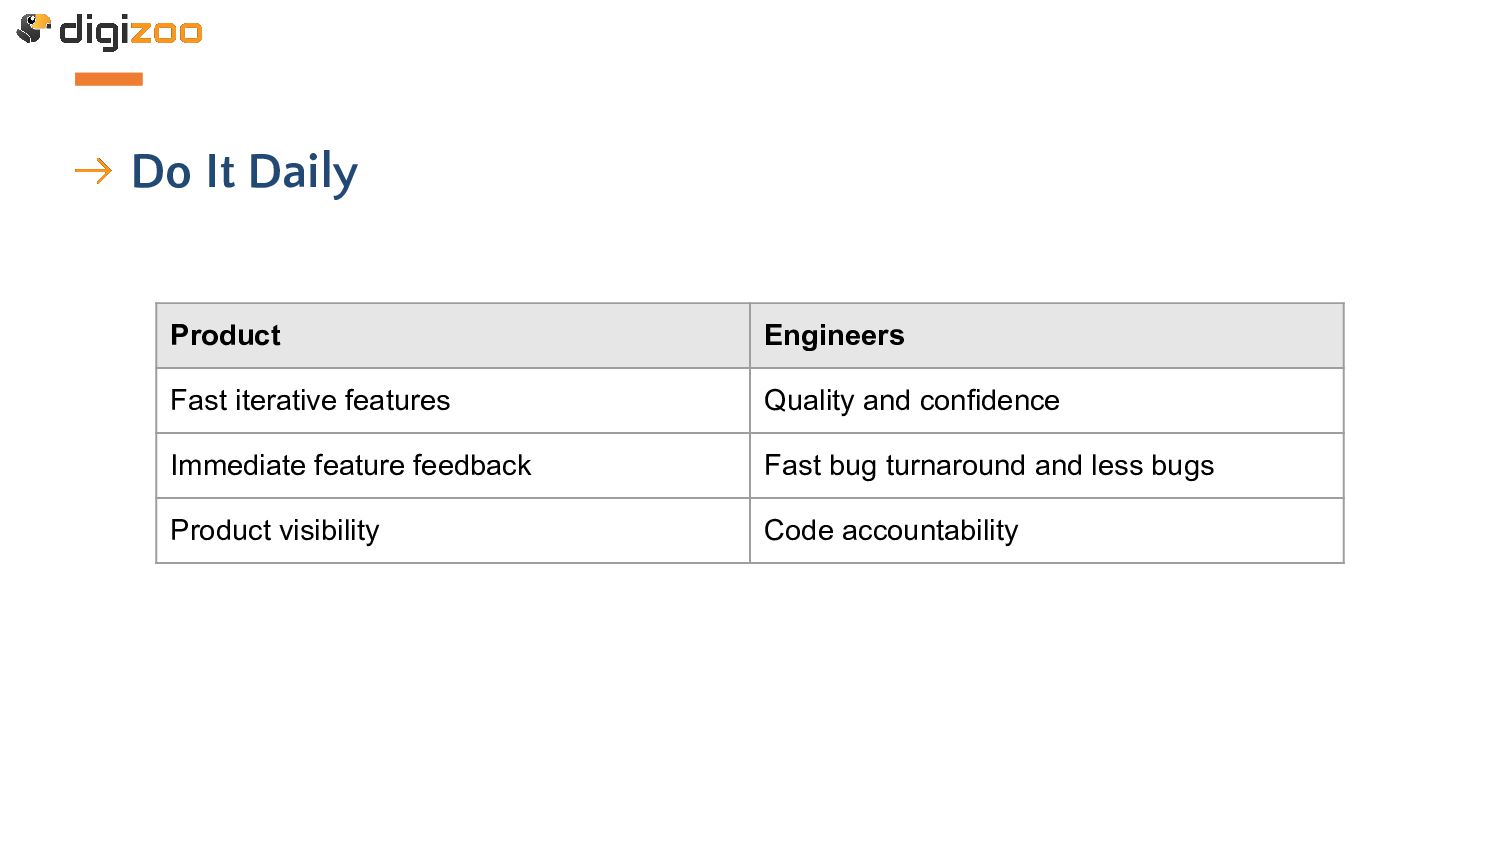Click the orange arrow beside the title
Screen dimensions: 1500x844
(x=93, y=171)
